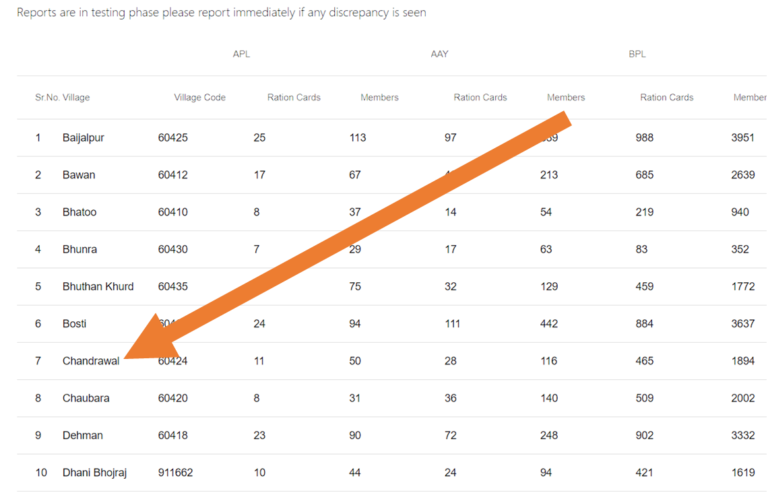Click the Bhunra village name
Screen dimensions: 768x495
pyautogui.click(x=79, y=249)
